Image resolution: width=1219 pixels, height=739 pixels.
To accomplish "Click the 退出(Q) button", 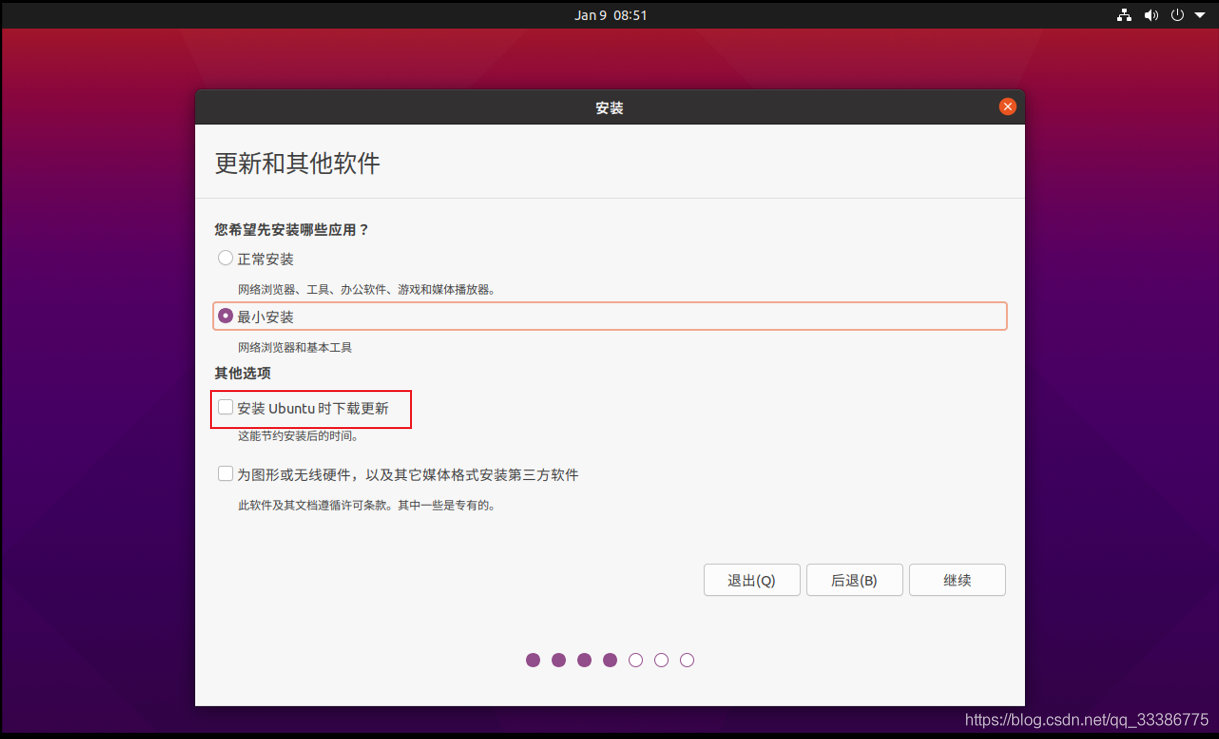I will pos(752,580).
